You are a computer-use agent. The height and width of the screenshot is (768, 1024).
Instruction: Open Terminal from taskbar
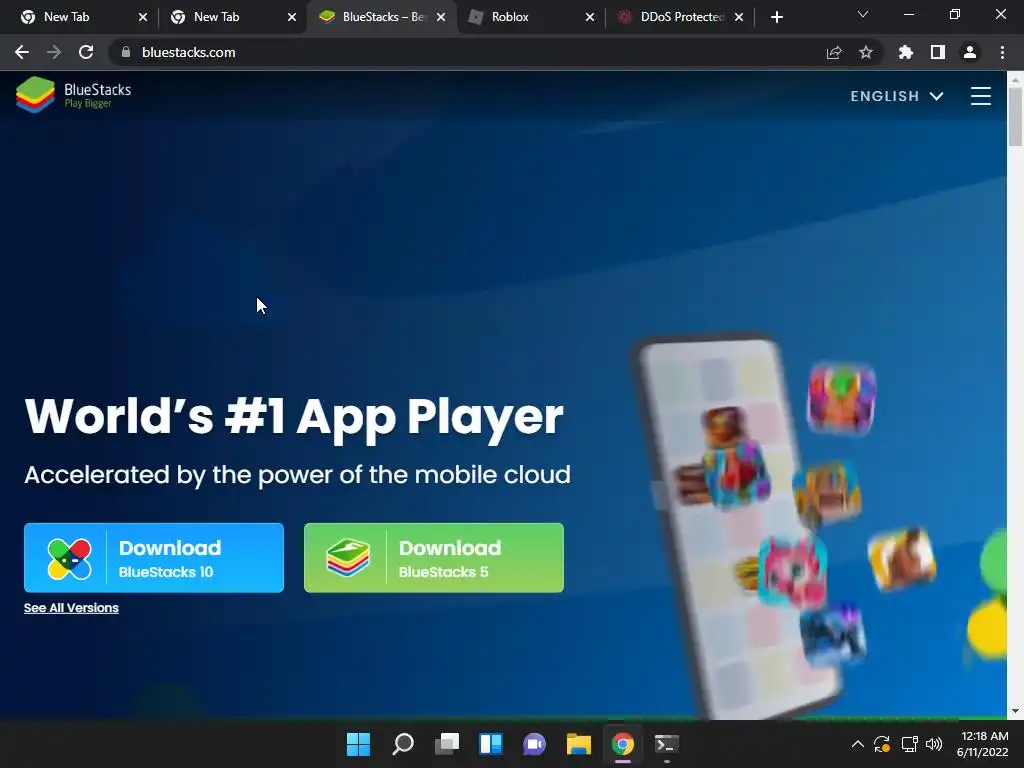click(x=666, y=744)
